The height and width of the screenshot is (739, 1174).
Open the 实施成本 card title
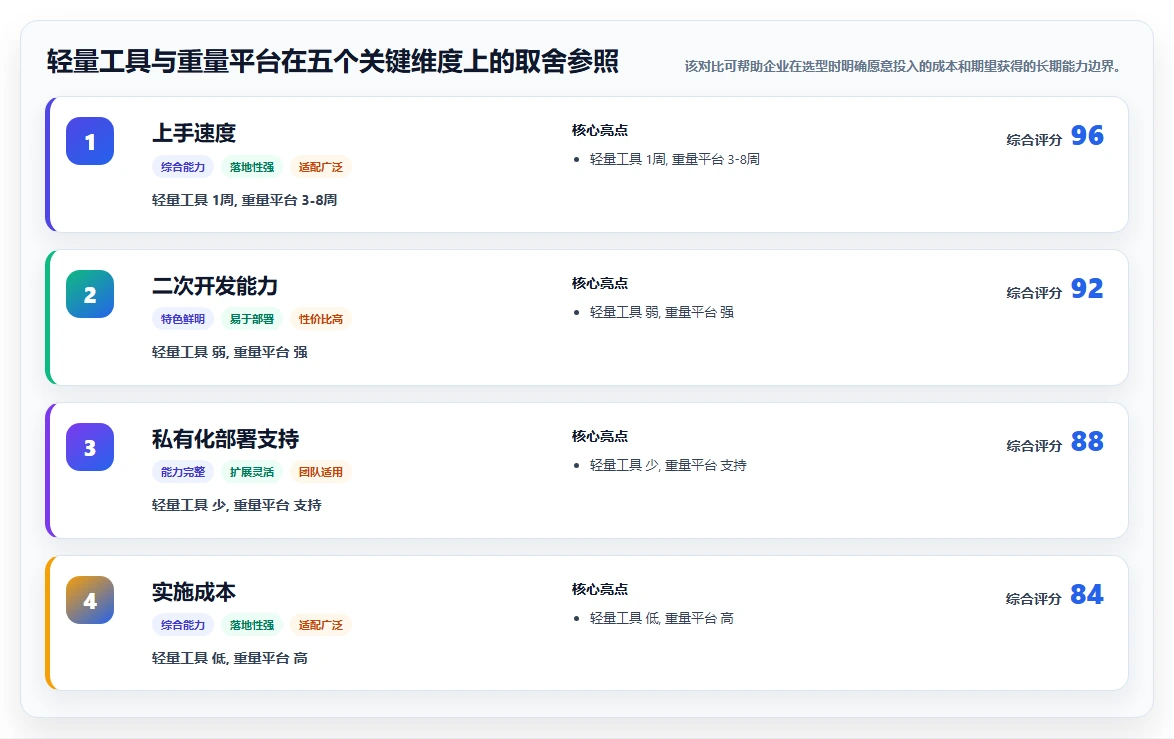pos(194,592)
